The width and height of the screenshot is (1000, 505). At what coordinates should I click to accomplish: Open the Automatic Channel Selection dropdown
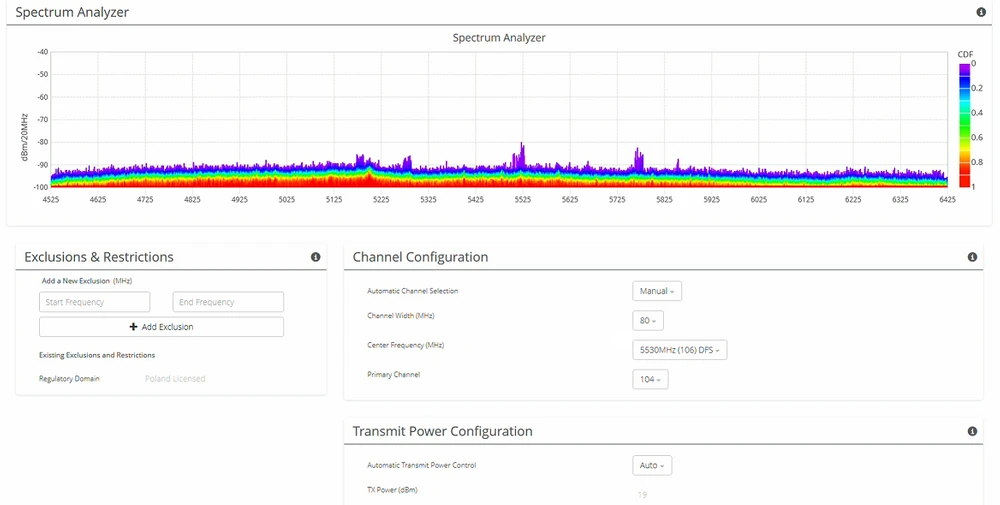click(x=657, y=291)
